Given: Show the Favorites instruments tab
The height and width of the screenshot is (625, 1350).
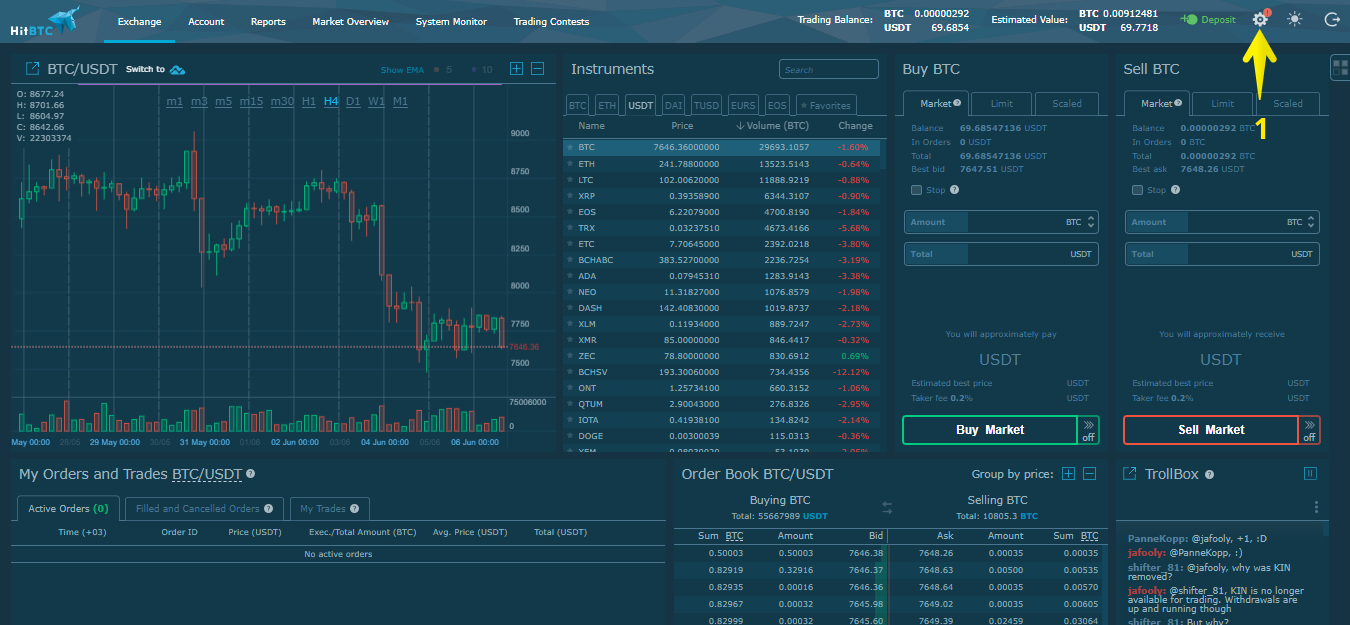Looking at the screenshot, I should pos(825,105).
